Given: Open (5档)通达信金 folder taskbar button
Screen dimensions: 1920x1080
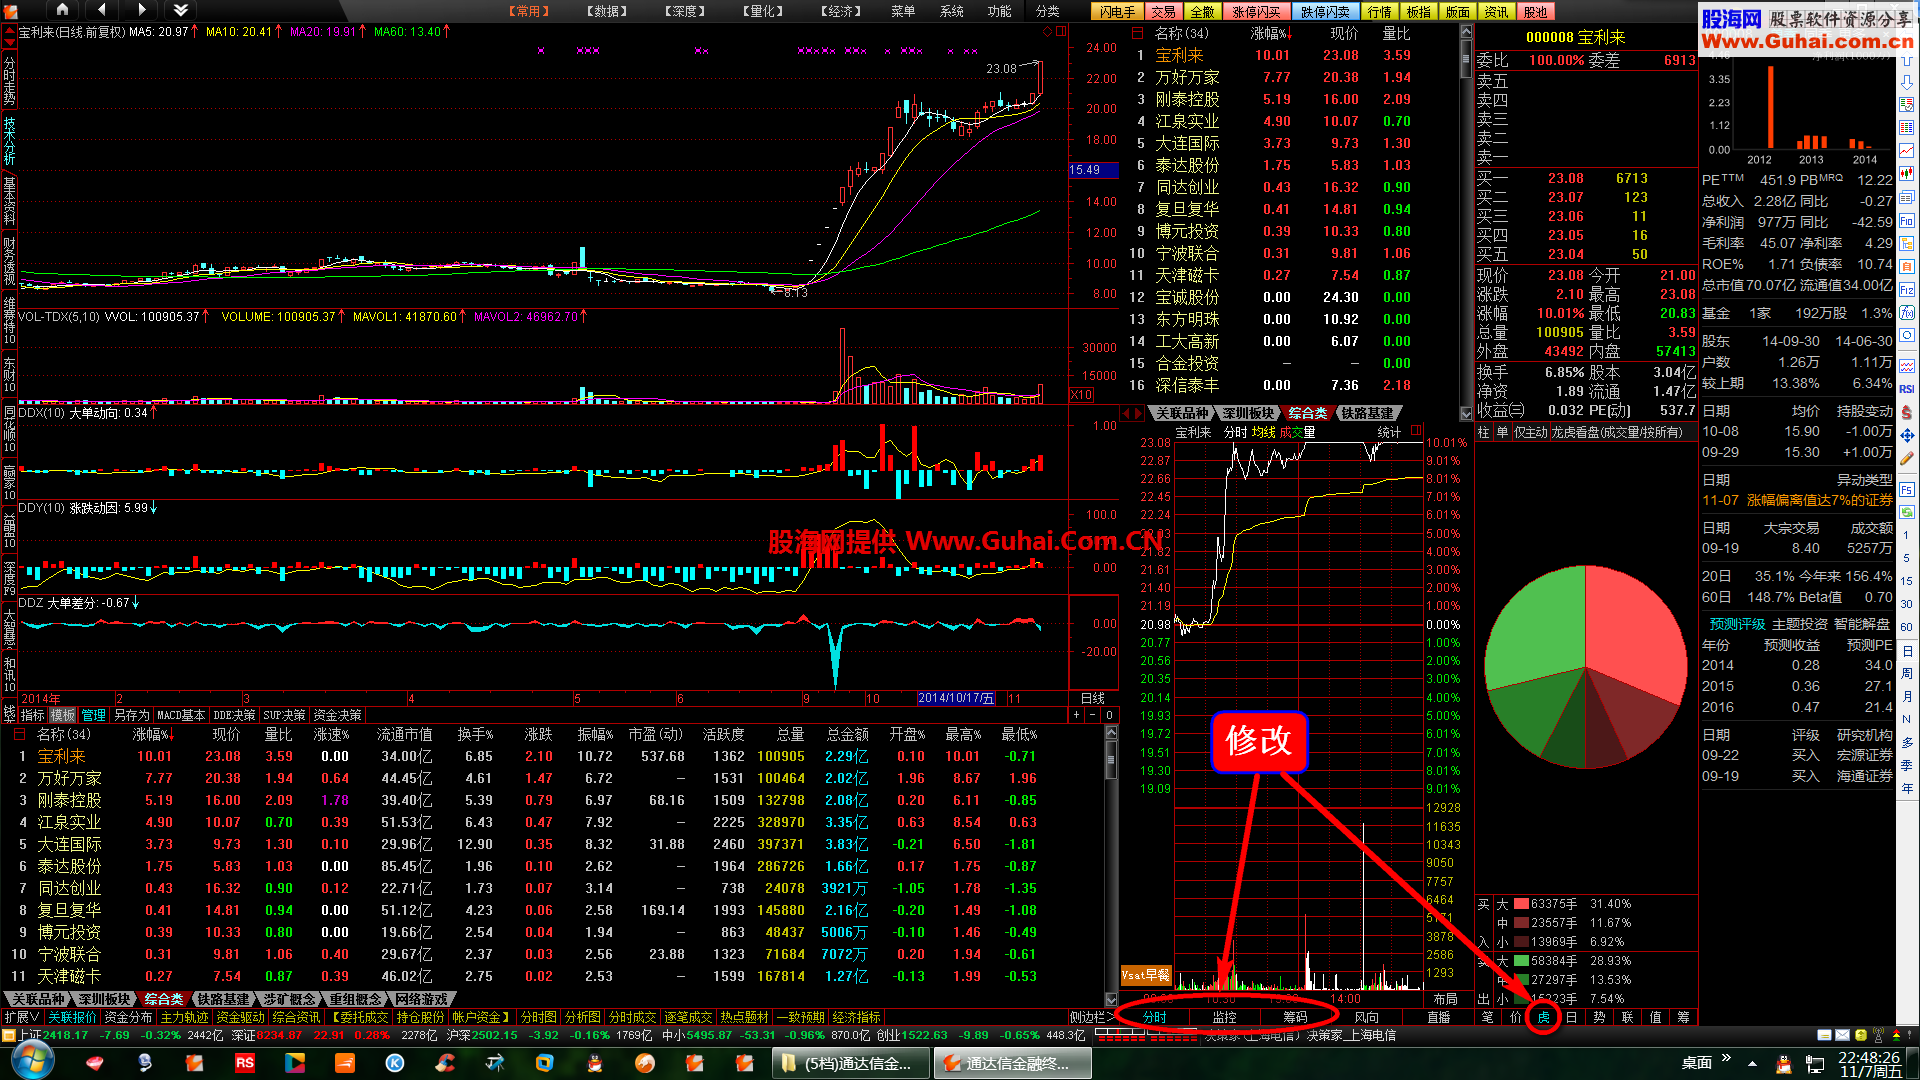Looking at the screenshot, I should click(850, 1062).
